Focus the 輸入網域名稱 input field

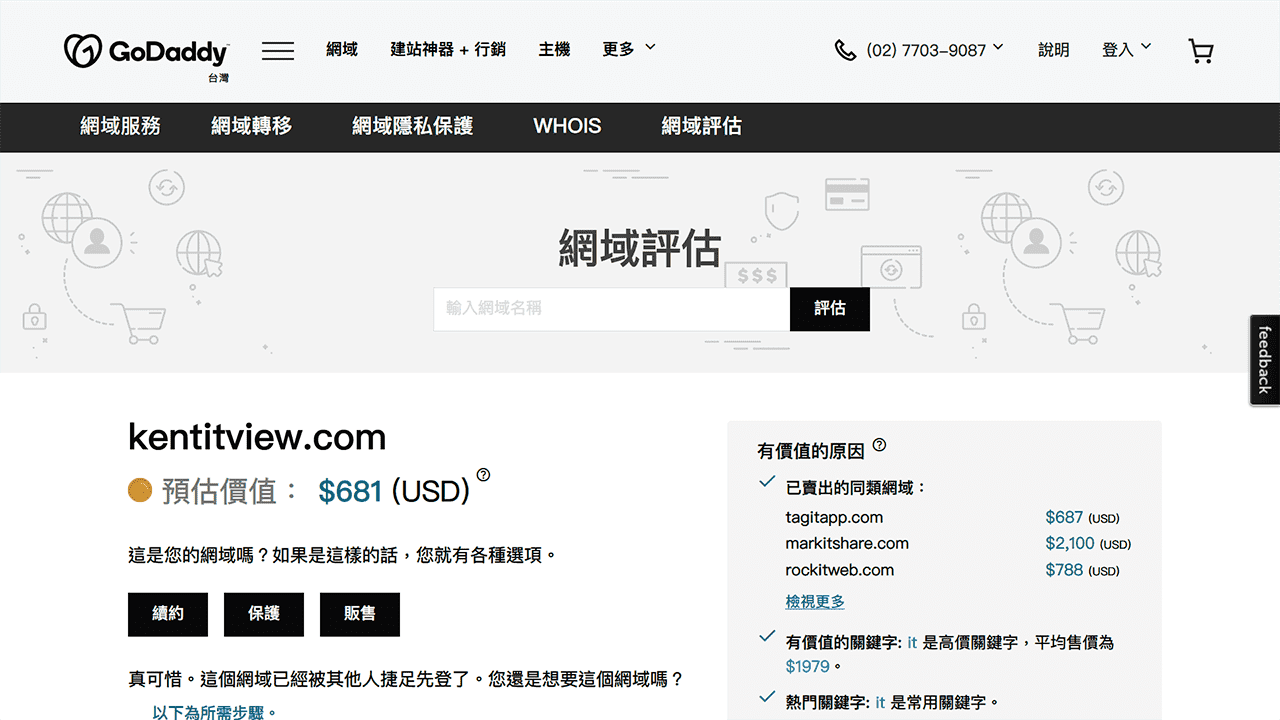[611, 309]
